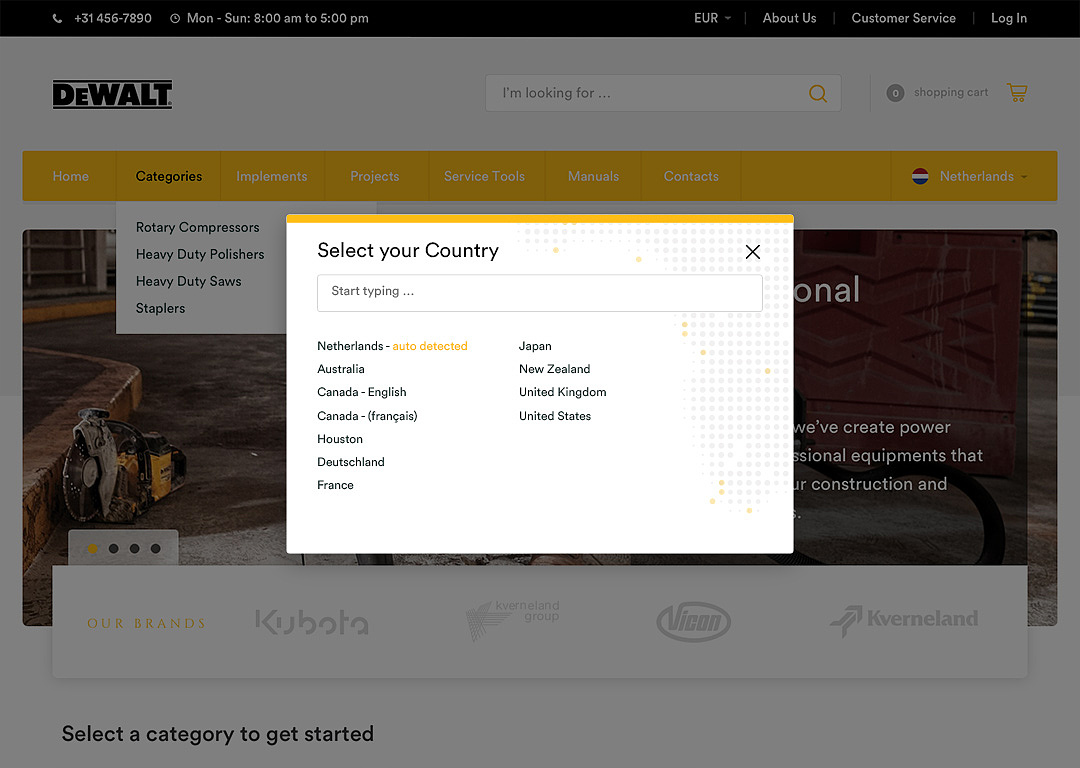Image resolution: width=1080 pixels, height=768 pixels.
Task: Open the Implements menu item
Action: coord(271,176)
